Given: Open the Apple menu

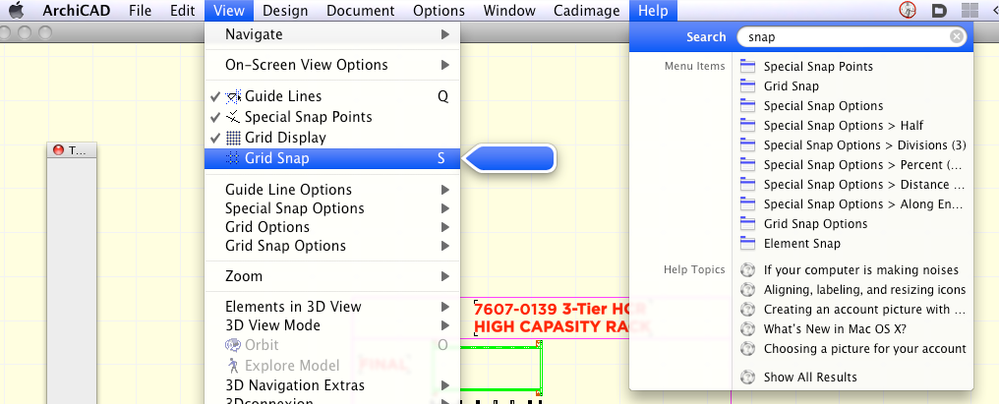Looking at the screenshot, I should pos(16,10).
